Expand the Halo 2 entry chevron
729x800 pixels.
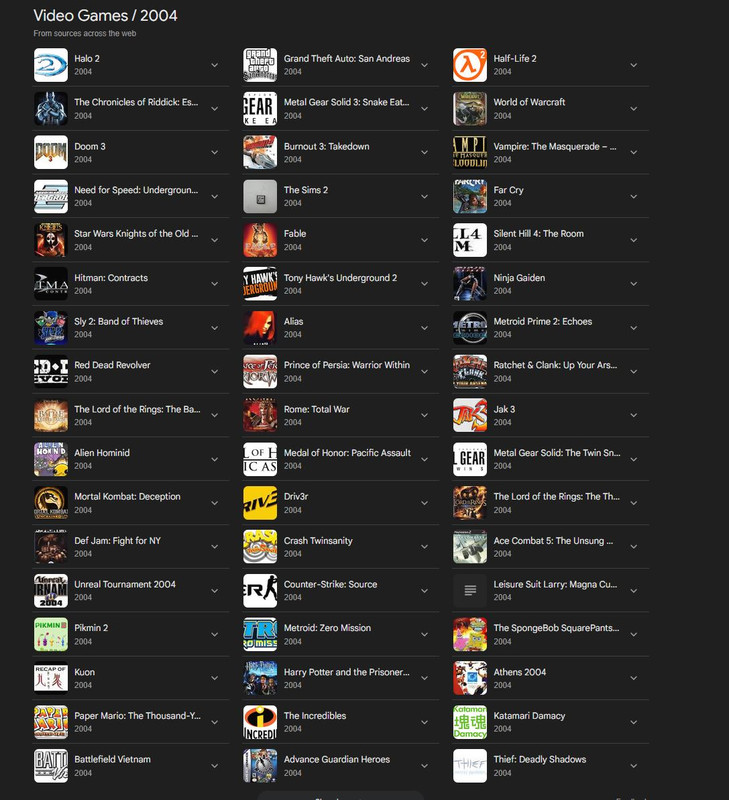click(215, 65)
